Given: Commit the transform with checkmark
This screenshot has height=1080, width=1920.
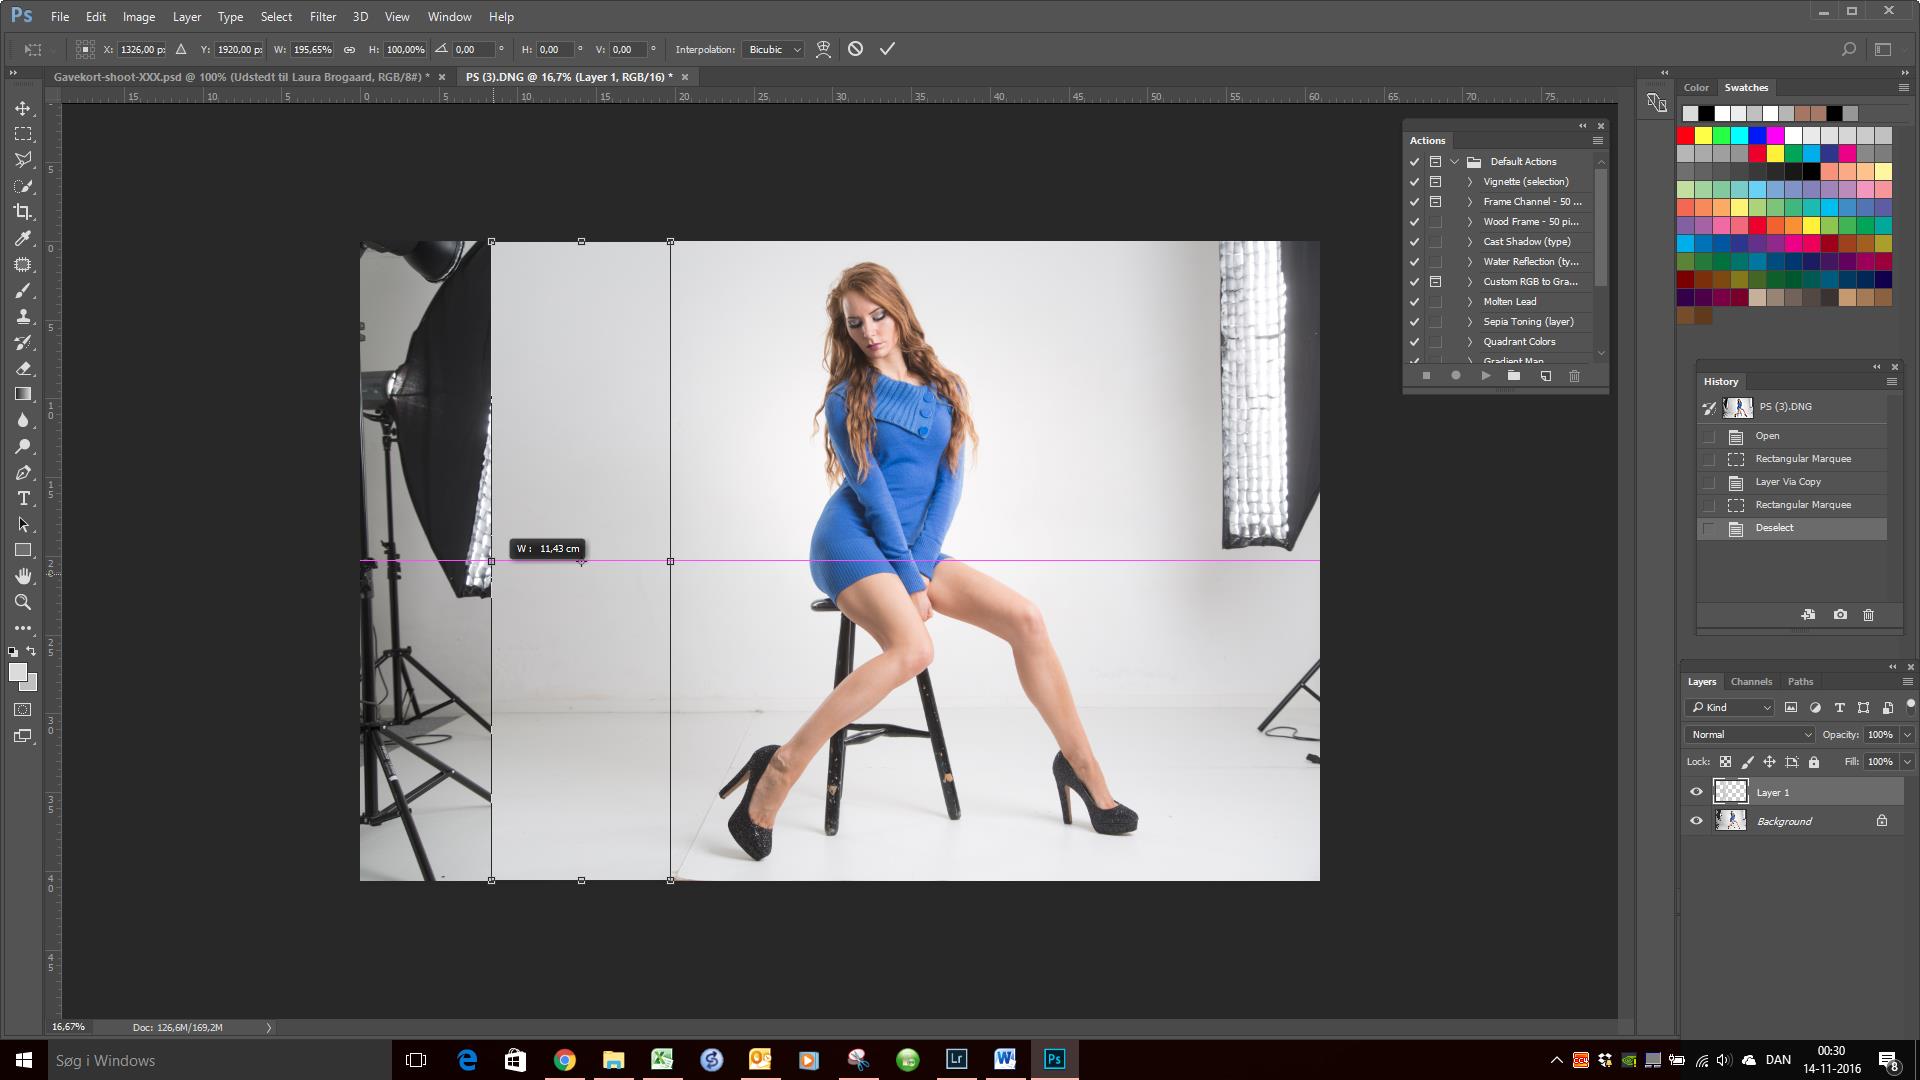Looking at the screenshot, I should (887, 49).
